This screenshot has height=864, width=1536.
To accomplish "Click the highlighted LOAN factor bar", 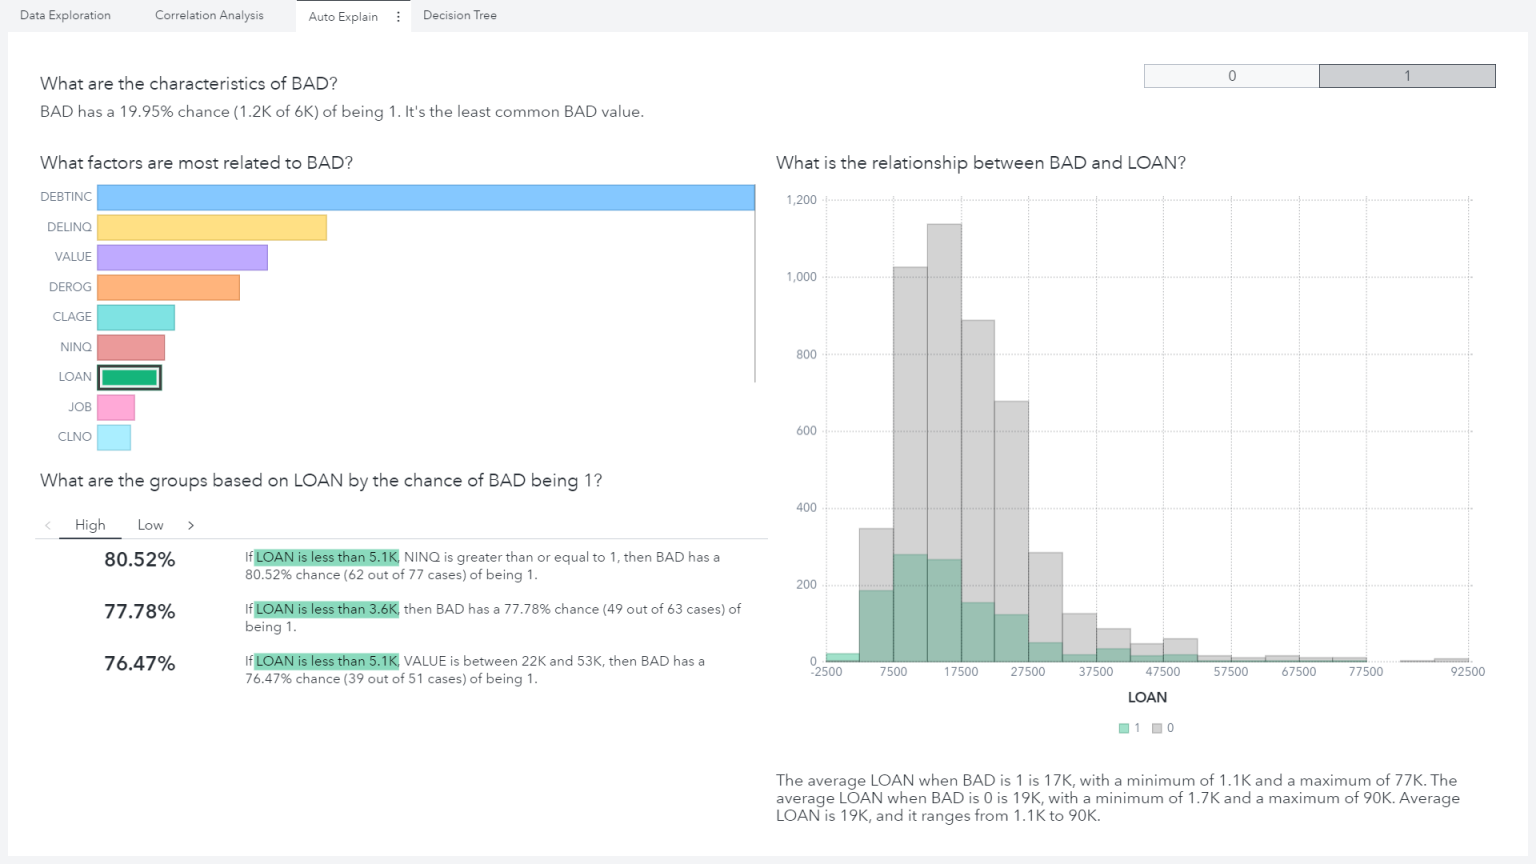I will click(x=130, y=378).
